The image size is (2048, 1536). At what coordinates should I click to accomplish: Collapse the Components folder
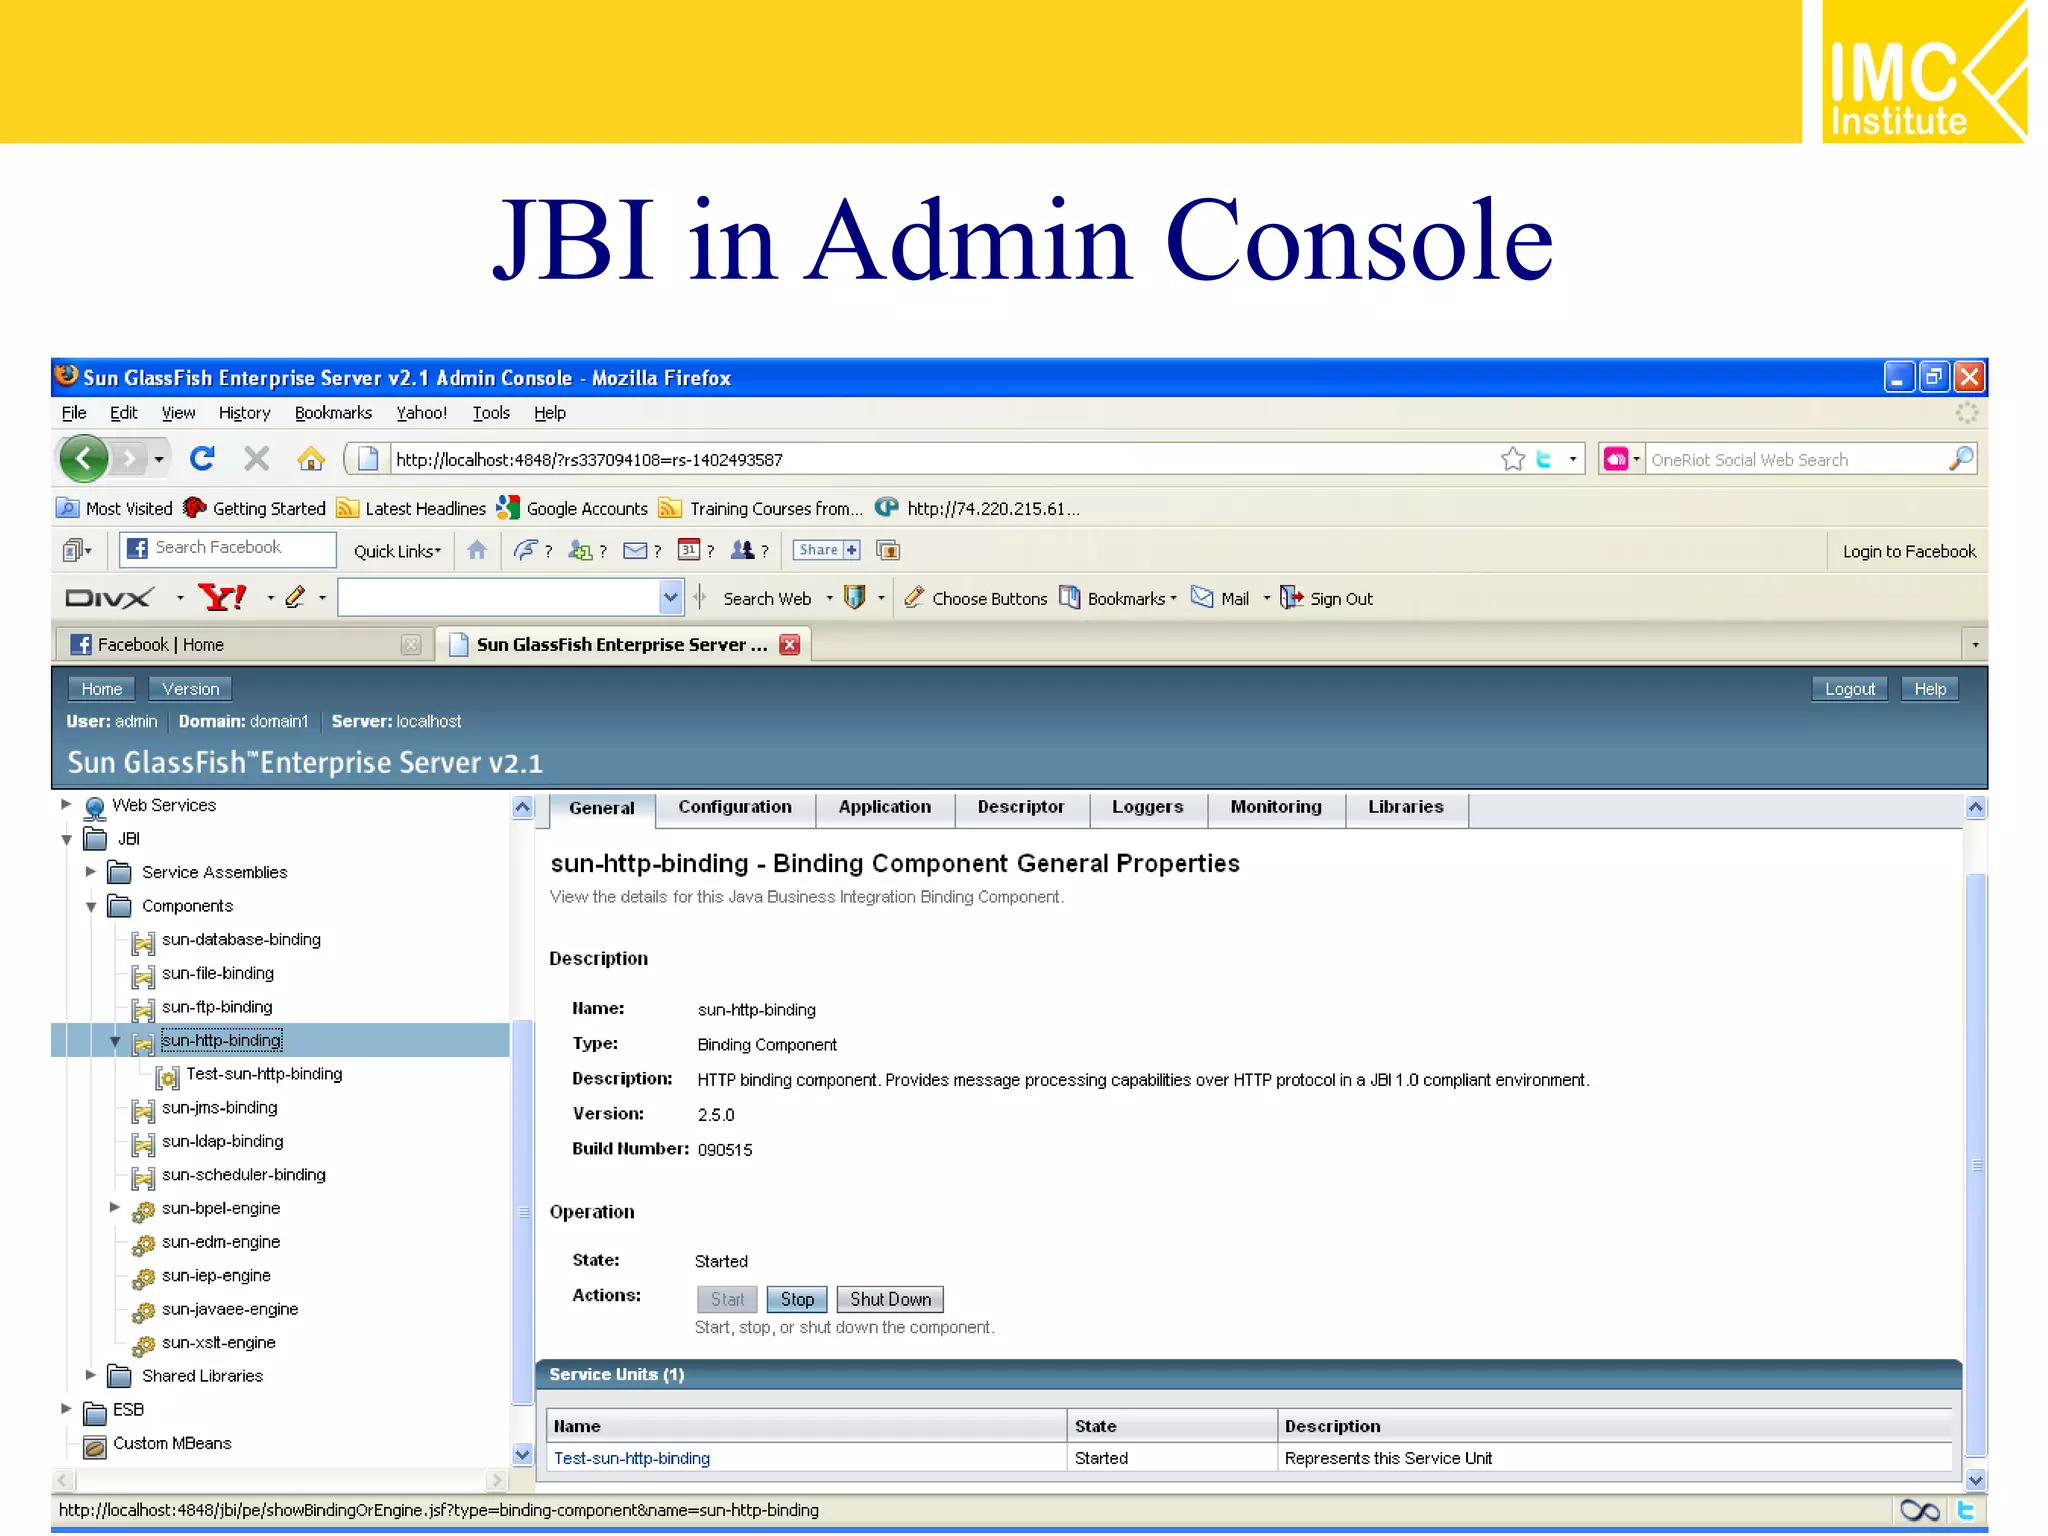tap(90, 906)
